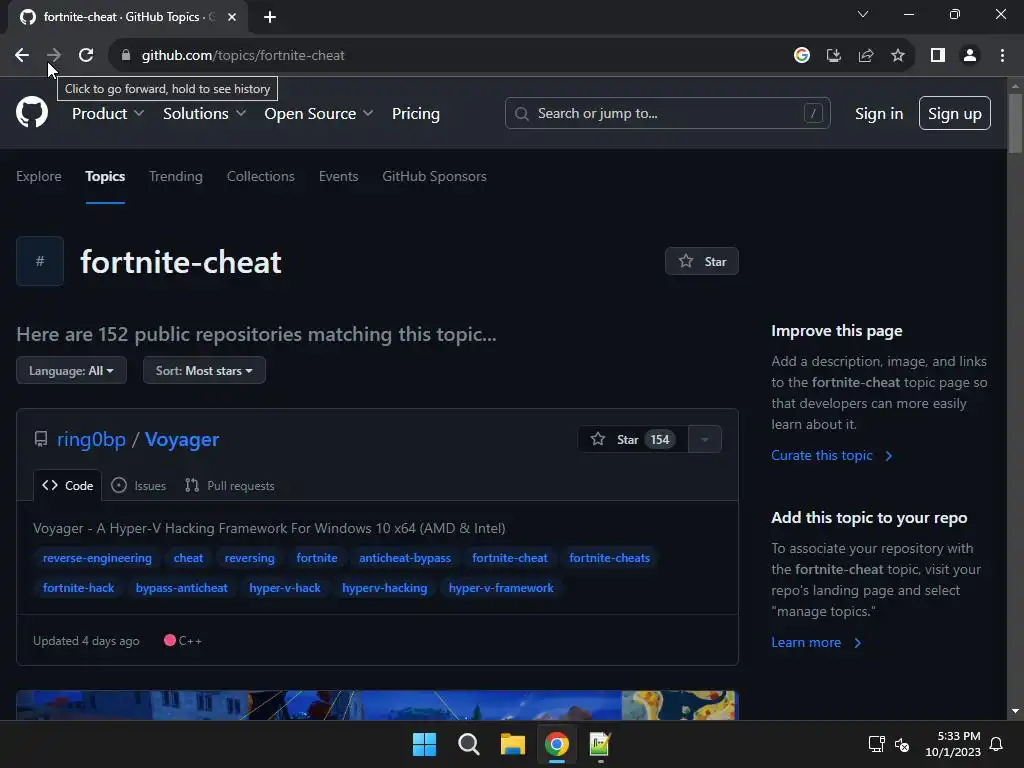Click muted volume tray icon
Viewport: 1024px width, 768px height.
click(902, 744)
